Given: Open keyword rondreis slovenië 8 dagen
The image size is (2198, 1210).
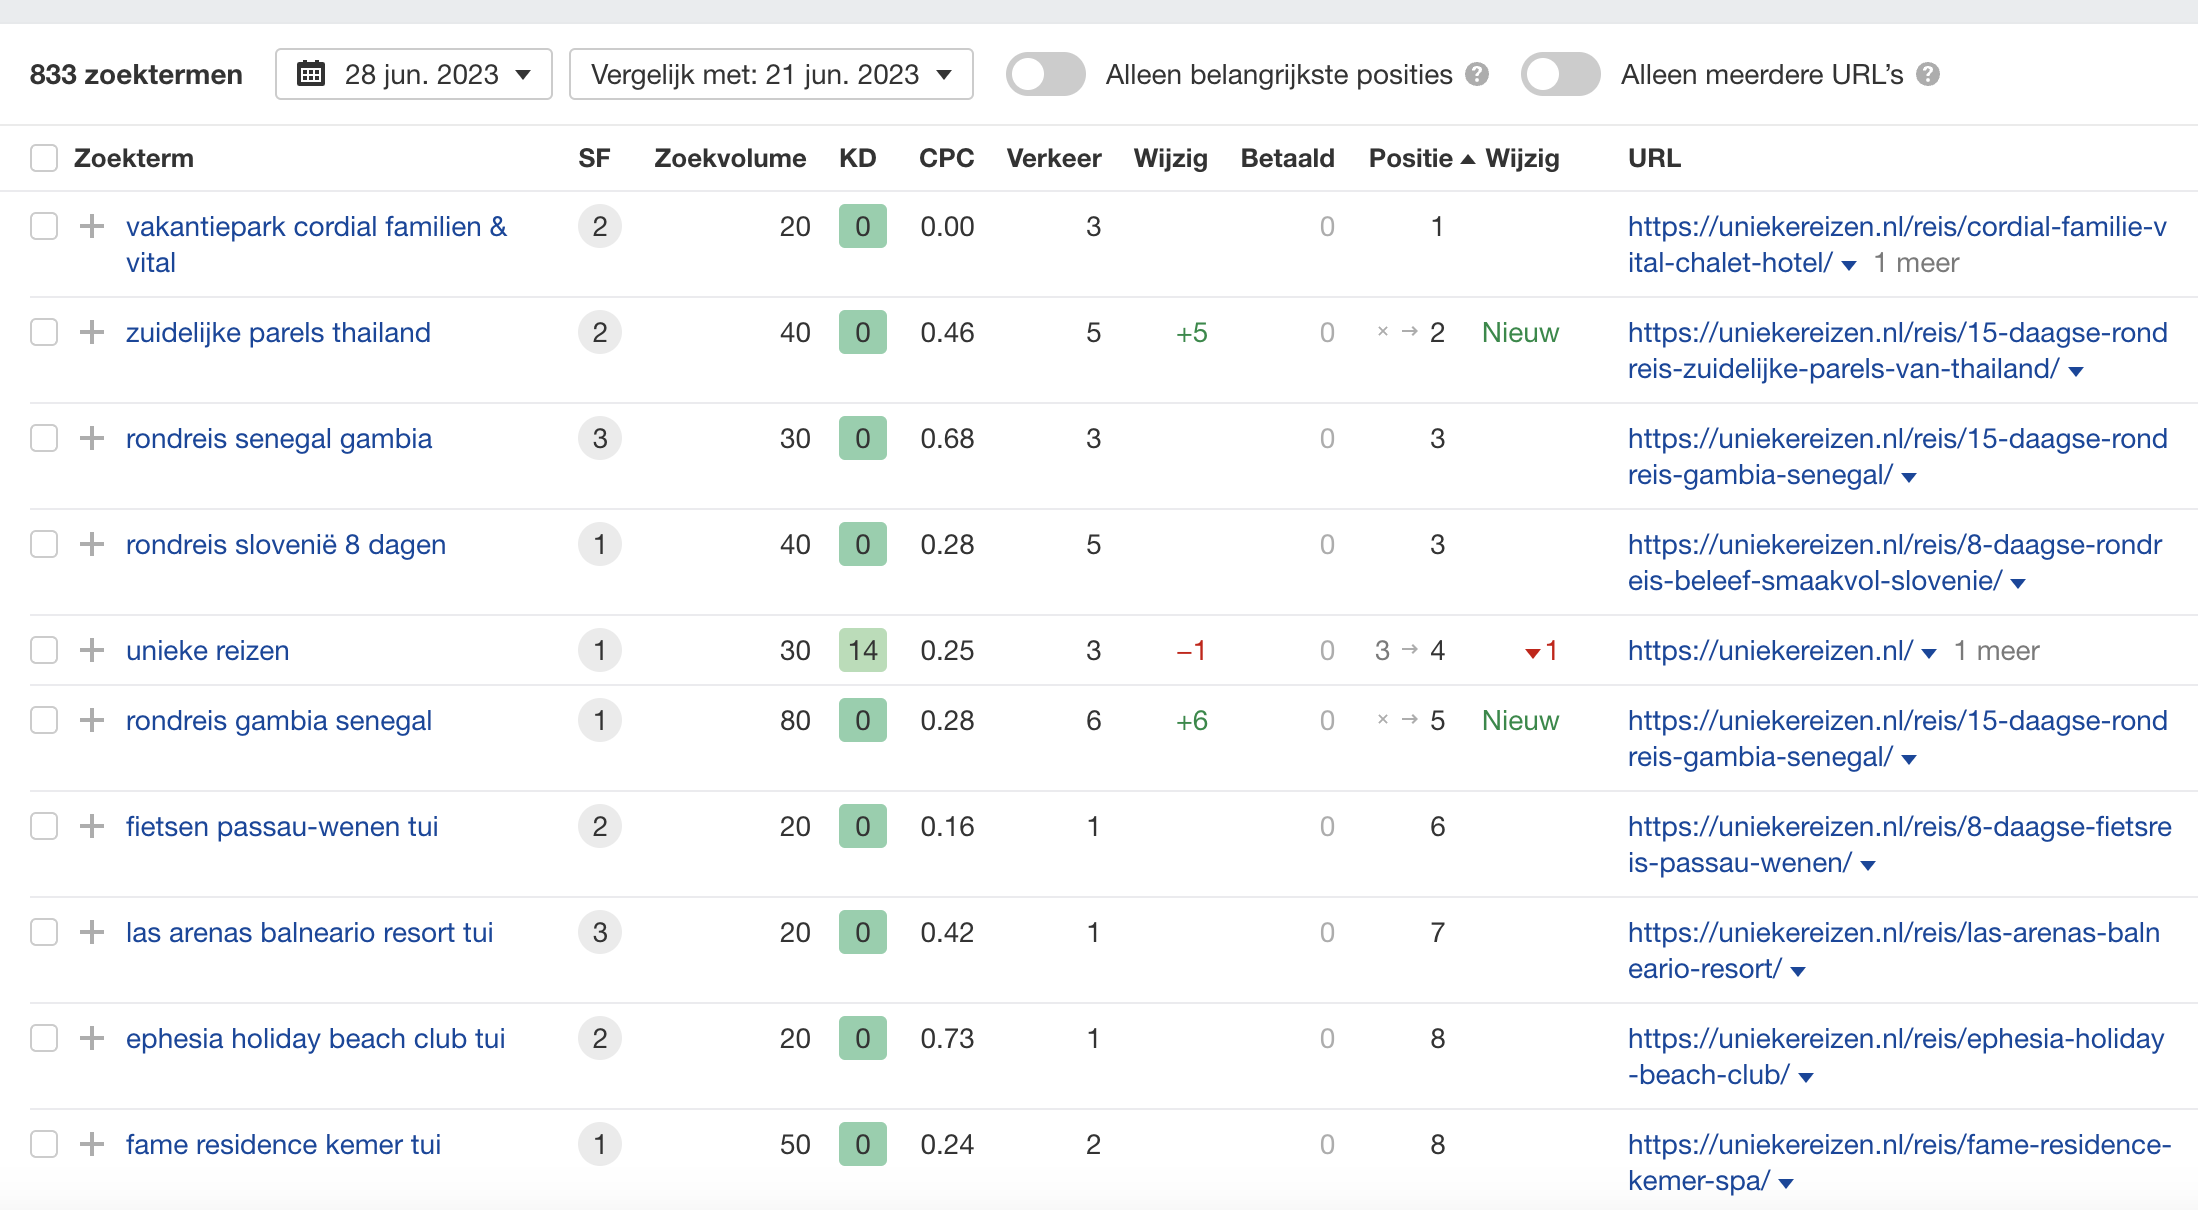Looking at the screenshot, I should pyautogui.click(x=286, y=544).
